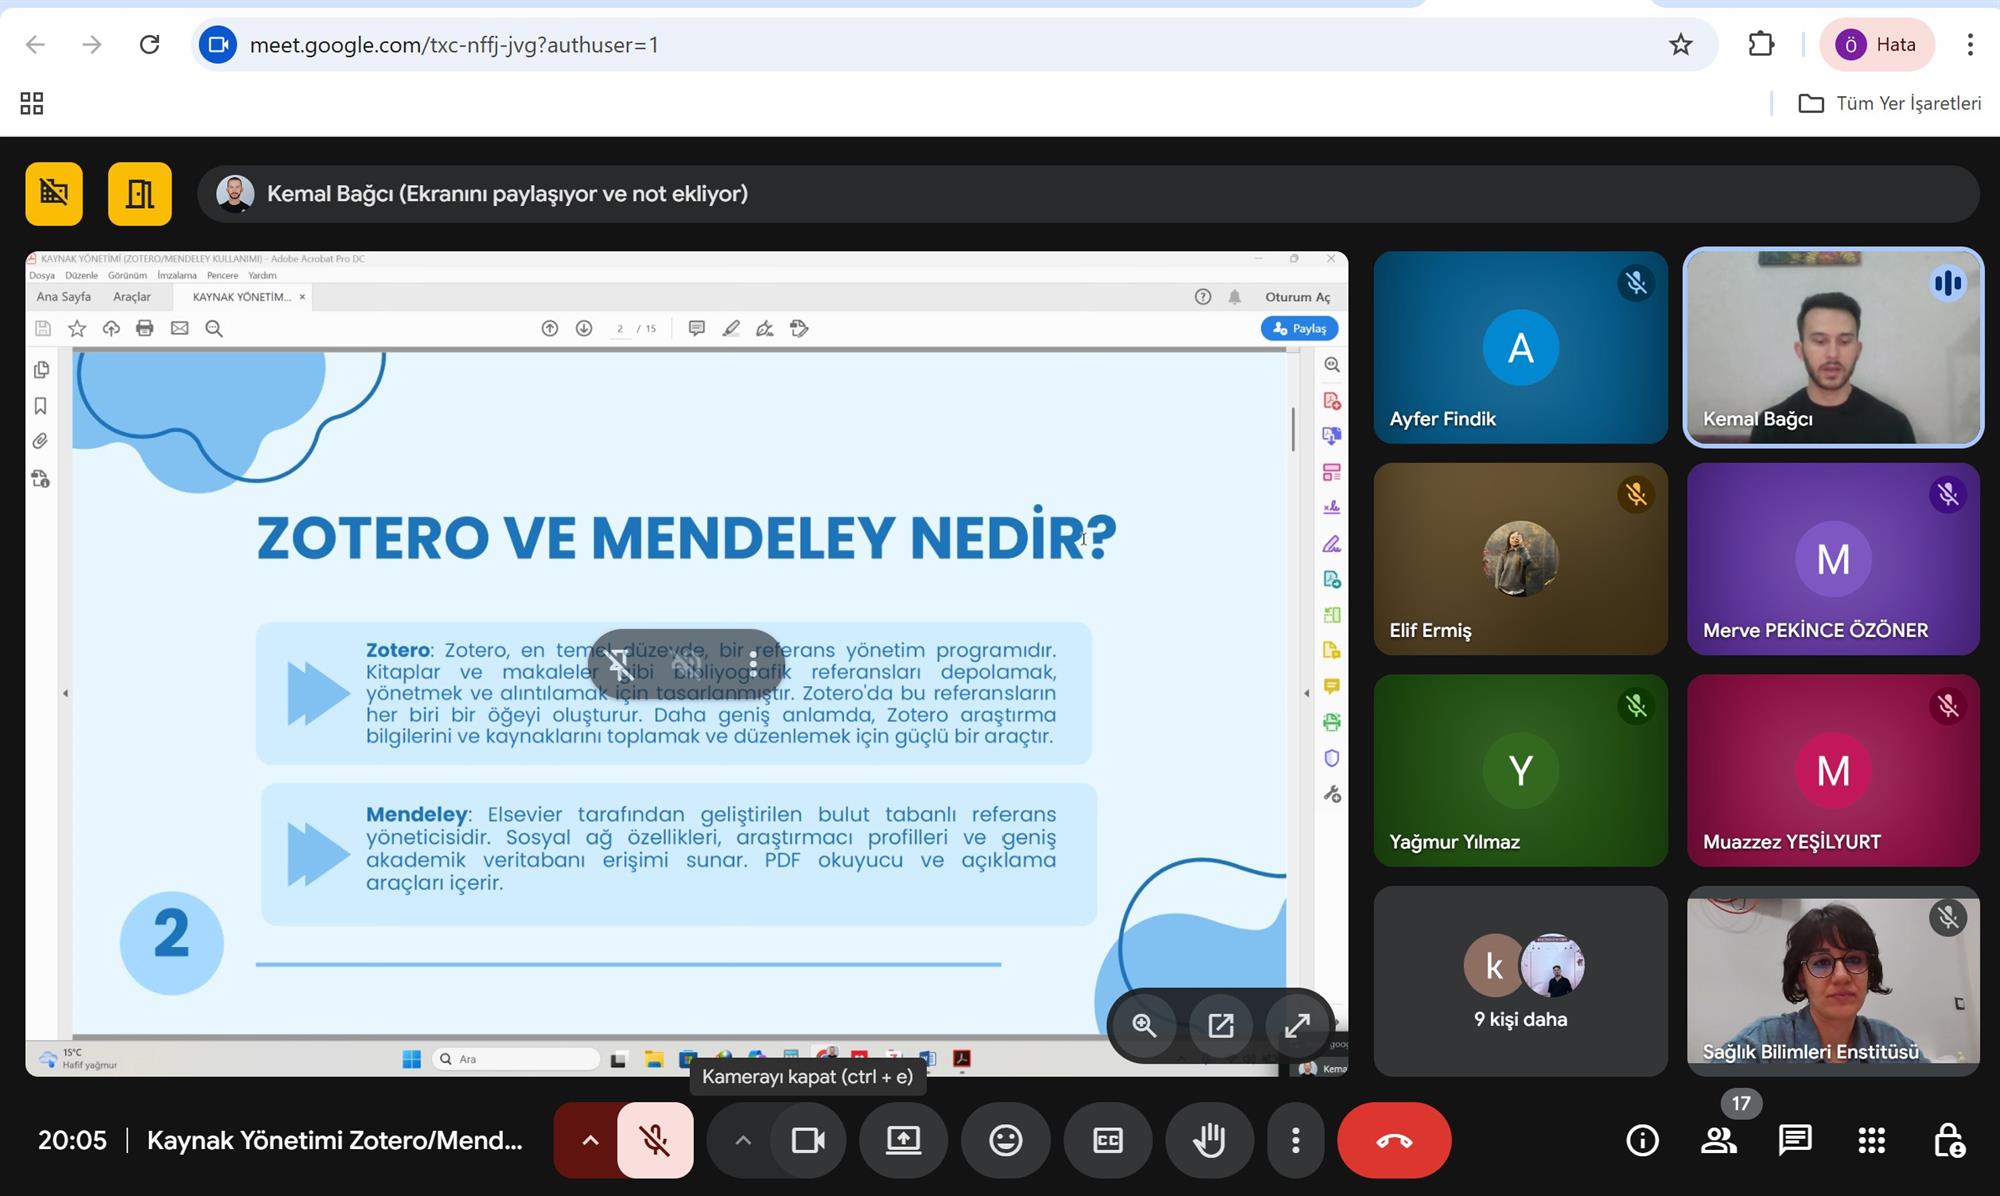Click the Windows Start button in the shared taskbar
Image resolution: width=2000 pixels, height=1196 pixels.
(411, 1059)
